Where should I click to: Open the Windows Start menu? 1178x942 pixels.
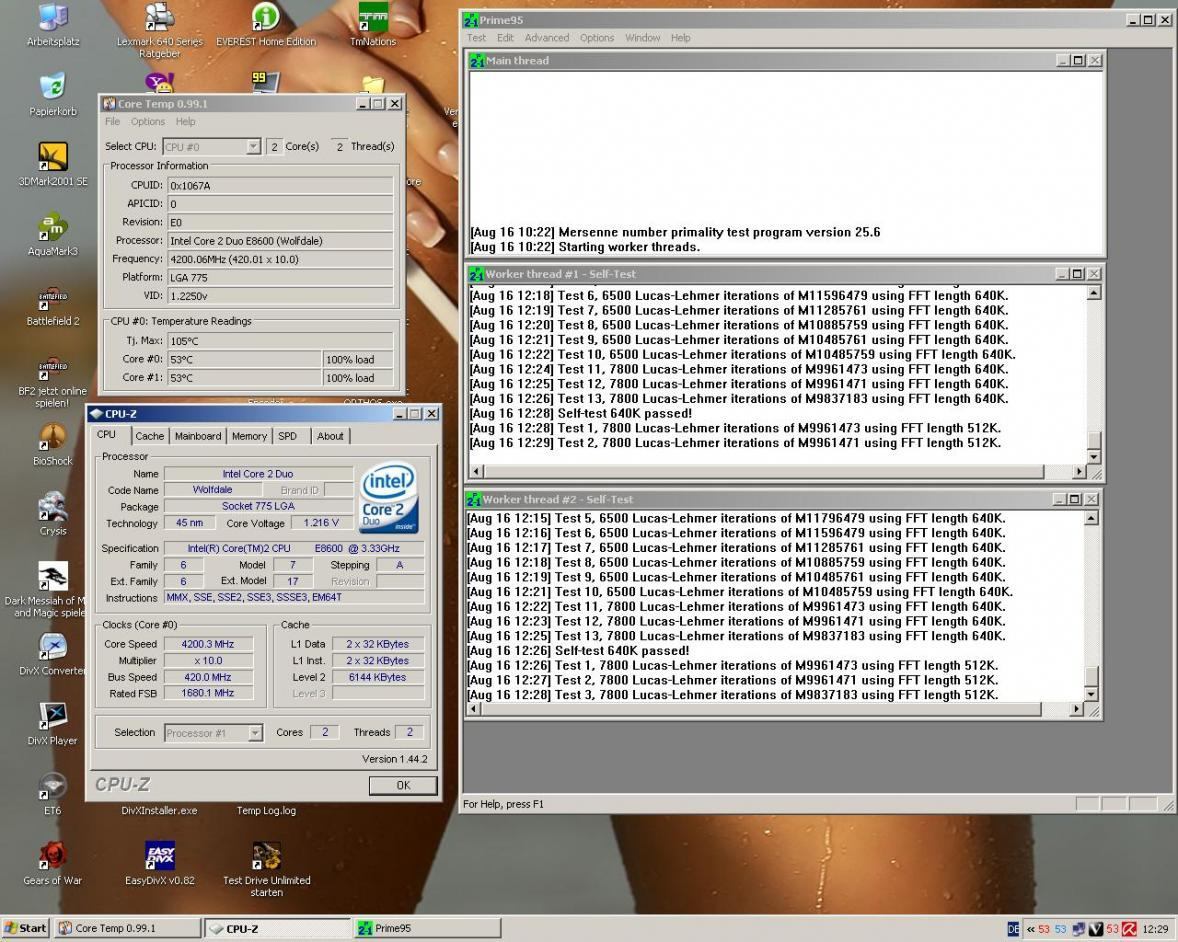point(25,928)
